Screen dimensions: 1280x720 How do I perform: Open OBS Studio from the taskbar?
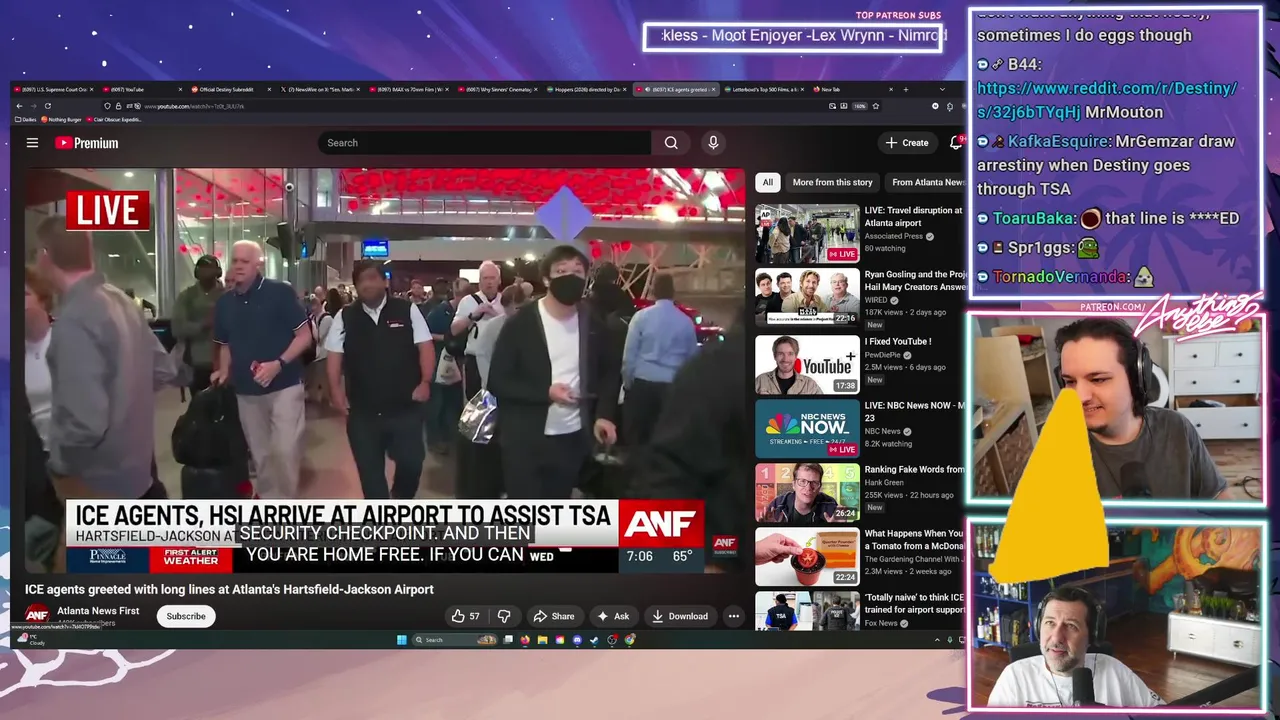[x=612, y=640]
